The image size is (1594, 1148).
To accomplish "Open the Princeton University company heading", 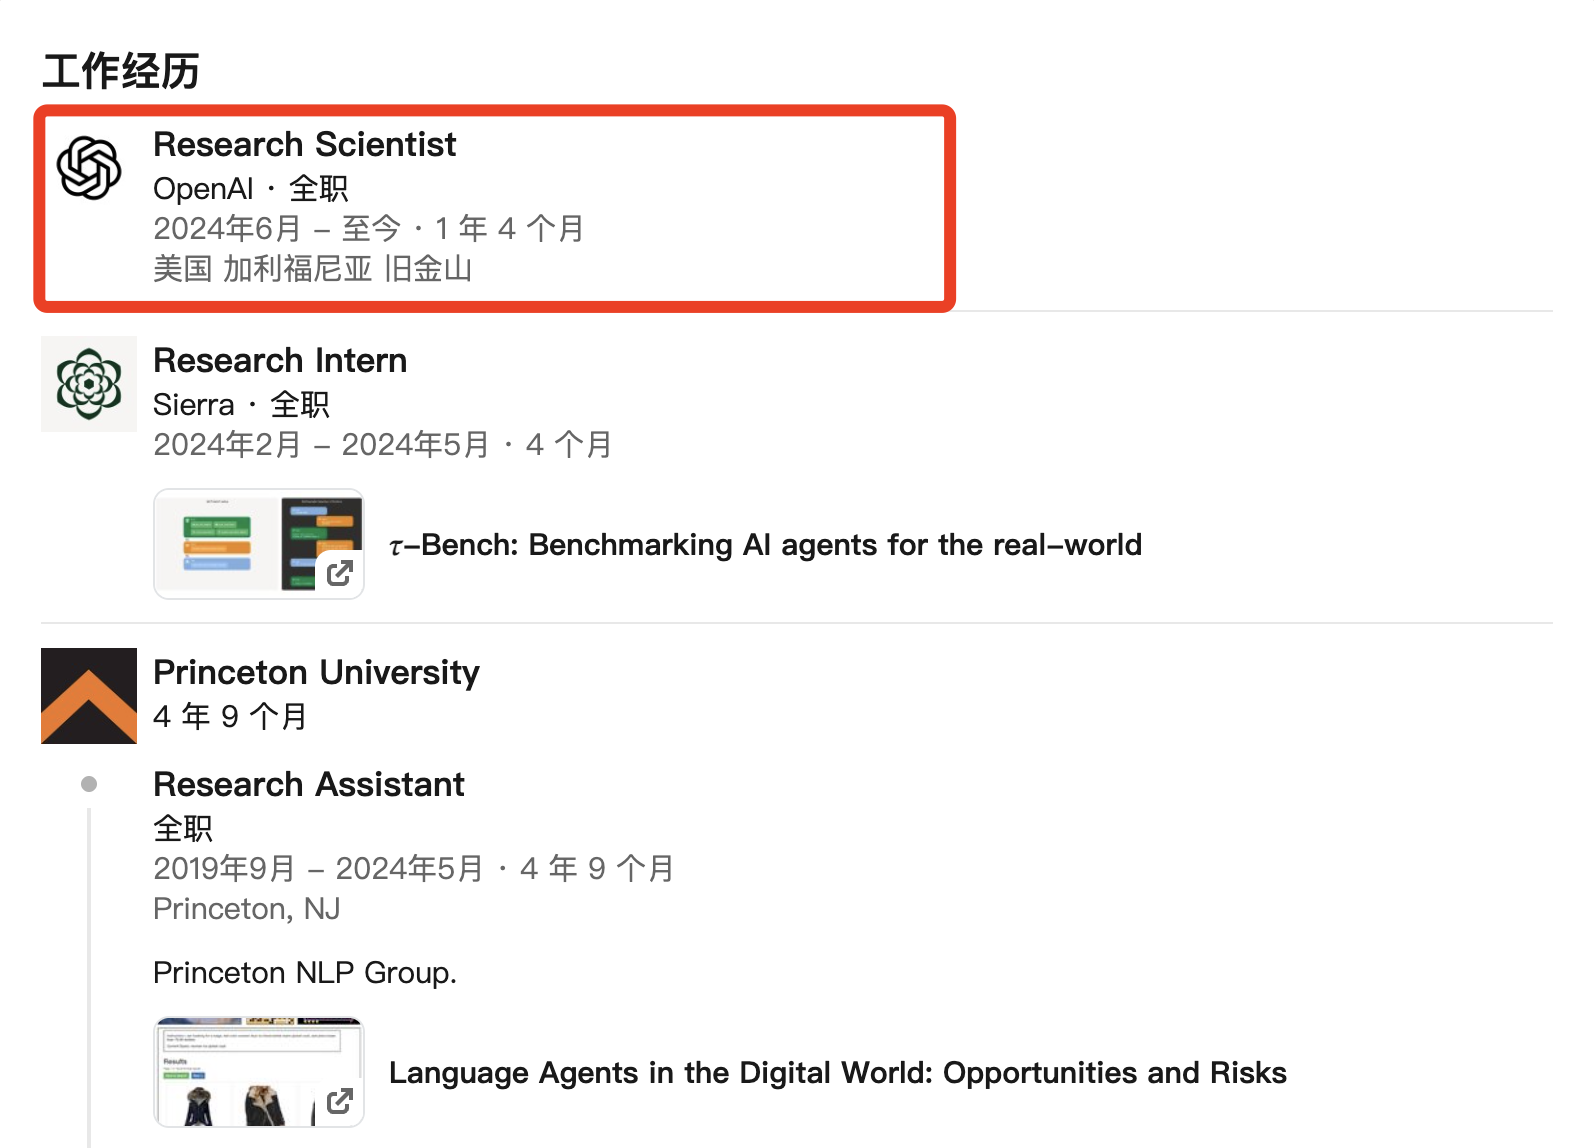I will [x=316, y=673].
